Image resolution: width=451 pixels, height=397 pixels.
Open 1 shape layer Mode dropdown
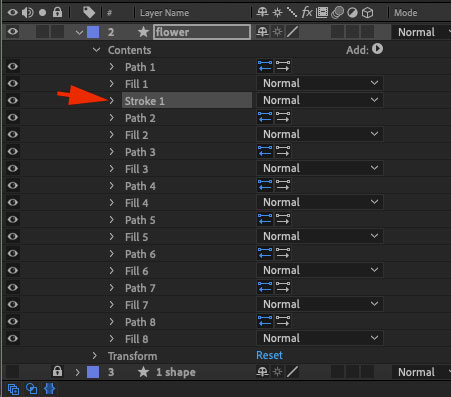[x=421, y=372]
